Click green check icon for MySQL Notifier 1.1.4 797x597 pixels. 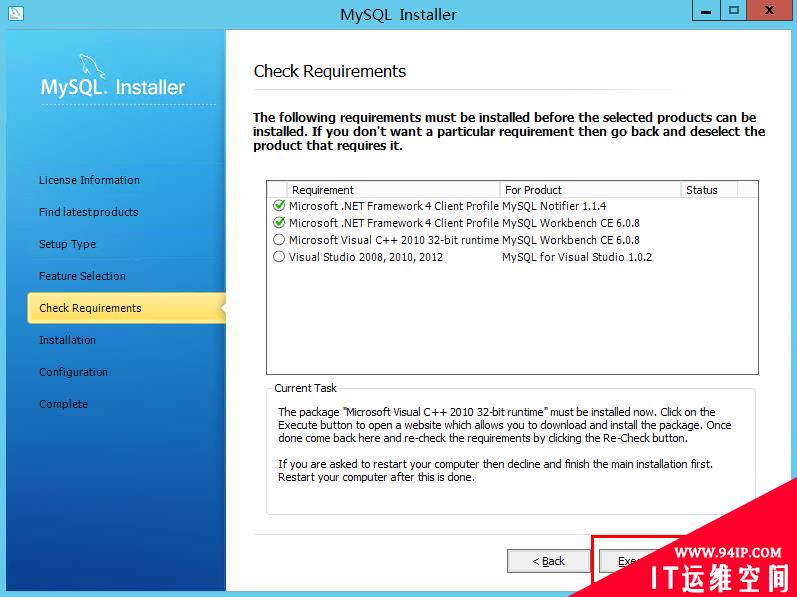[x=279, y=206]
